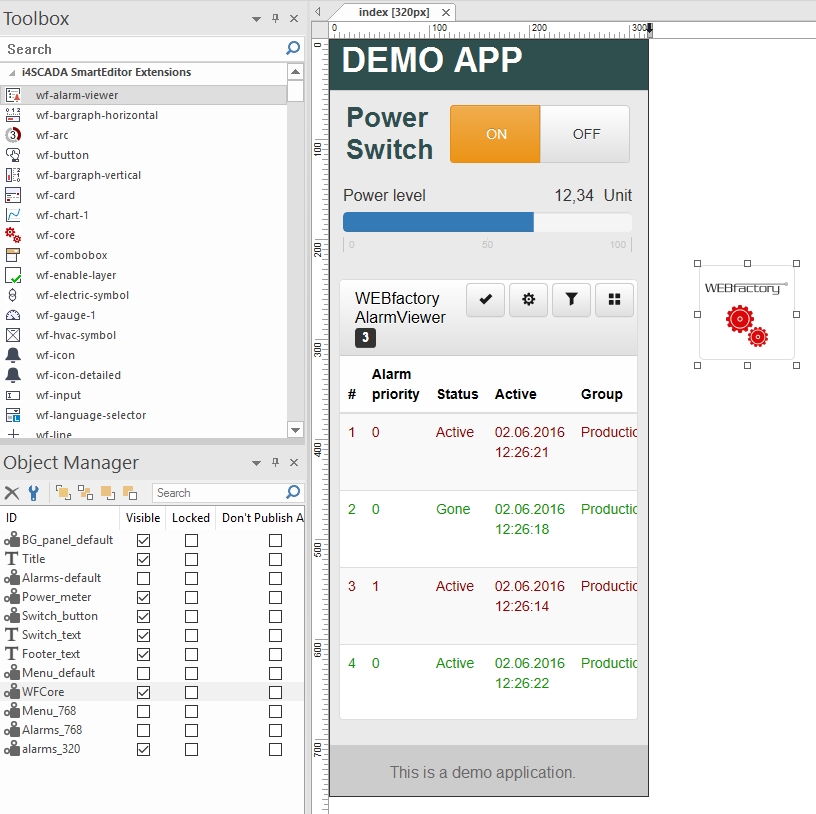
Task: Select the wf-language-selector icon
Action: point(13,415)
